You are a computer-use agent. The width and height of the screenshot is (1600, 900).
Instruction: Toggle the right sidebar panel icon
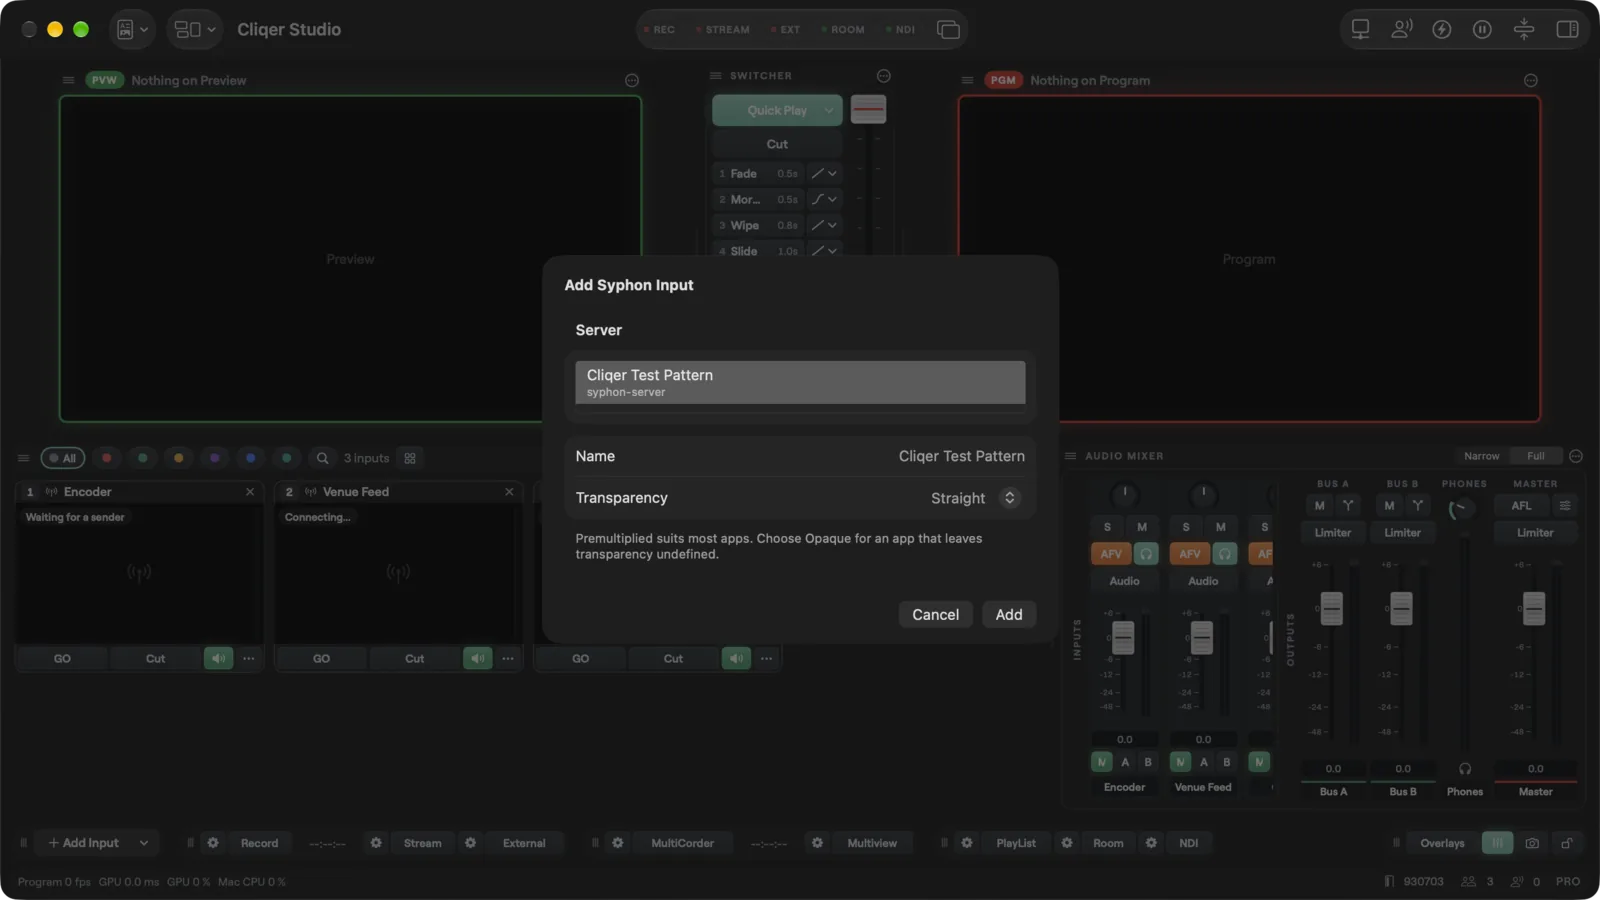coord(1567,30)
